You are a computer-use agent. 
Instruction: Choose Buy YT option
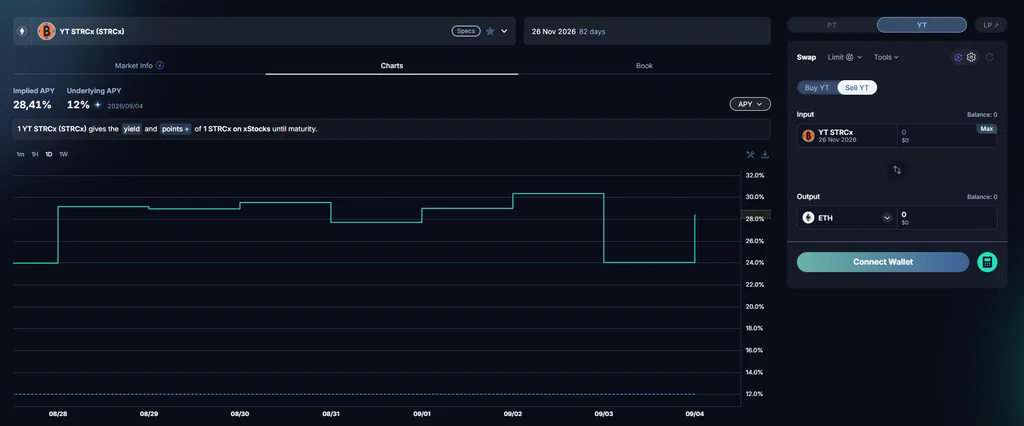pyautogui.click(x=817, y=88)
